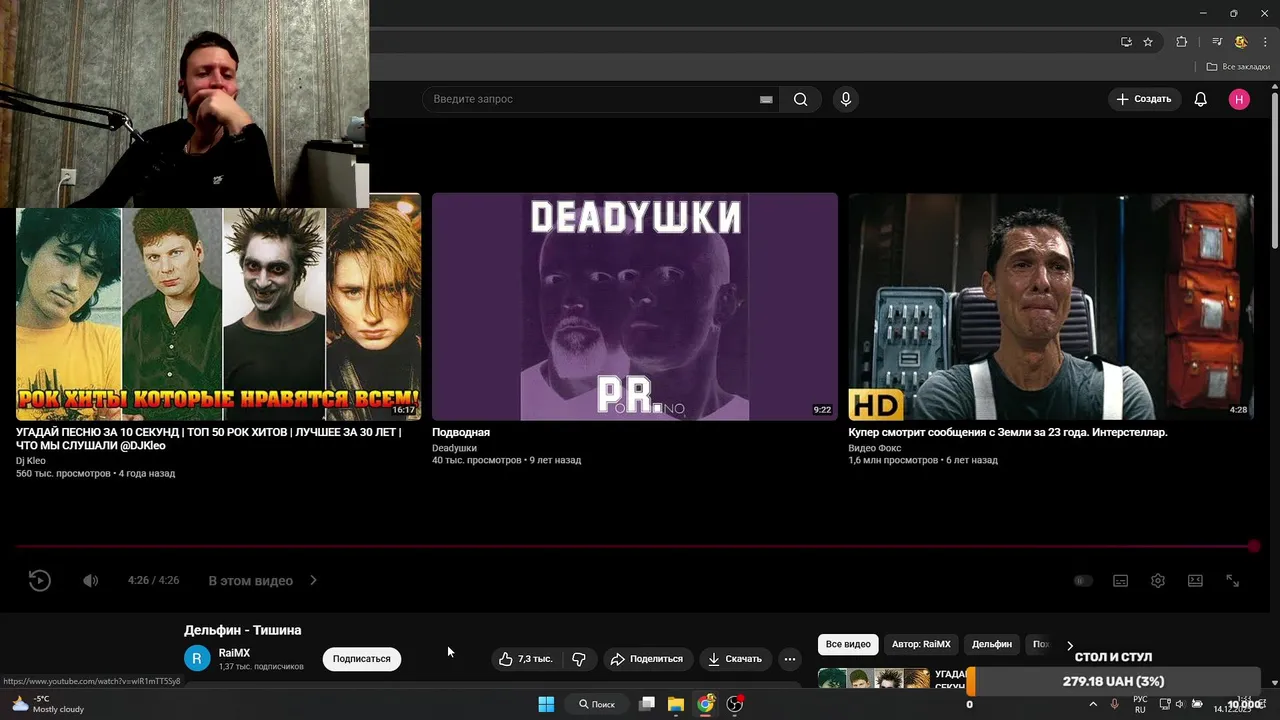1280x720 pixels.
Task: Open player settings gear
Action: coord(1158,580)
